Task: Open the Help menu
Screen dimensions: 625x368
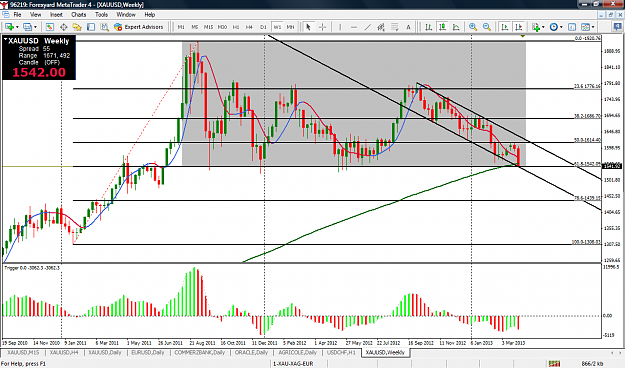Action: (x=149, y=14)
